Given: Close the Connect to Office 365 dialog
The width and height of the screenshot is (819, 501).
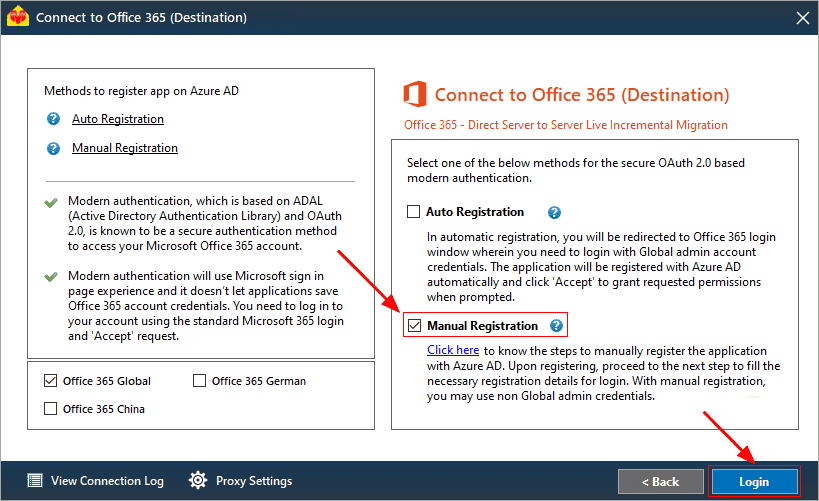Looking at the screenshot, I should point(803,18).
